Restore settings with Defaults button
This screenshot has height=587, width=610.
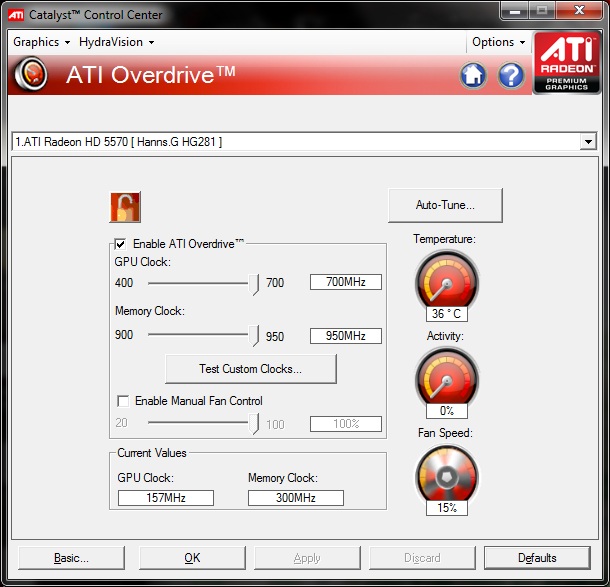tap(537, 558)
